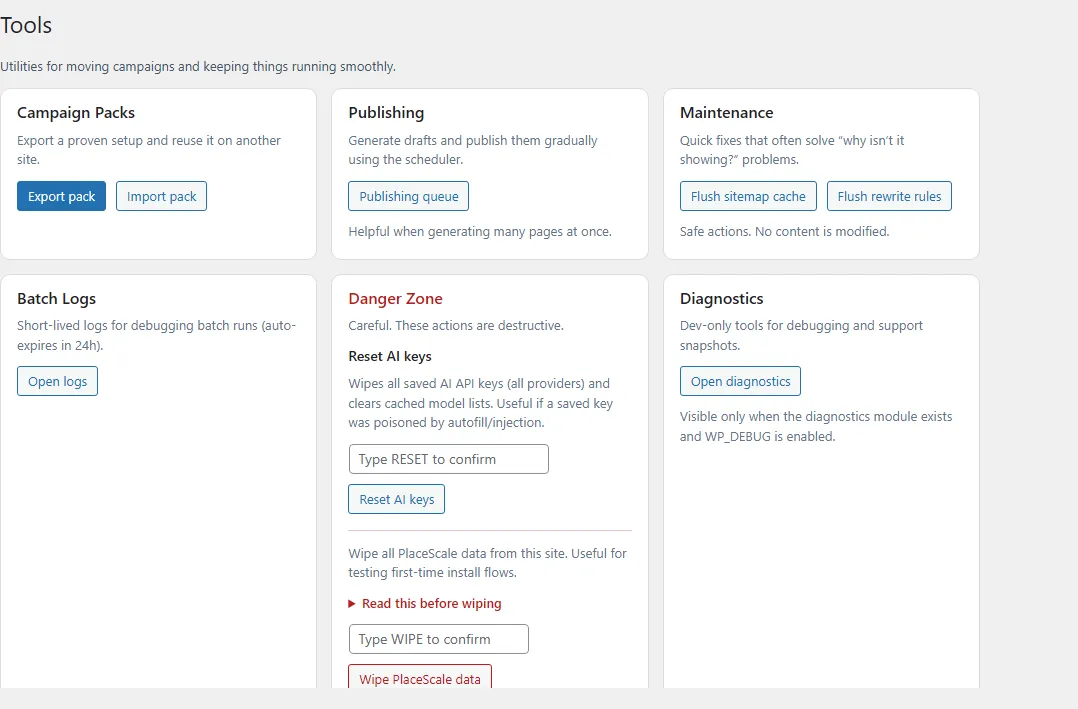Click the Type WIPE to confirm field
This screenshot has height=709, width=1078.
438,639
